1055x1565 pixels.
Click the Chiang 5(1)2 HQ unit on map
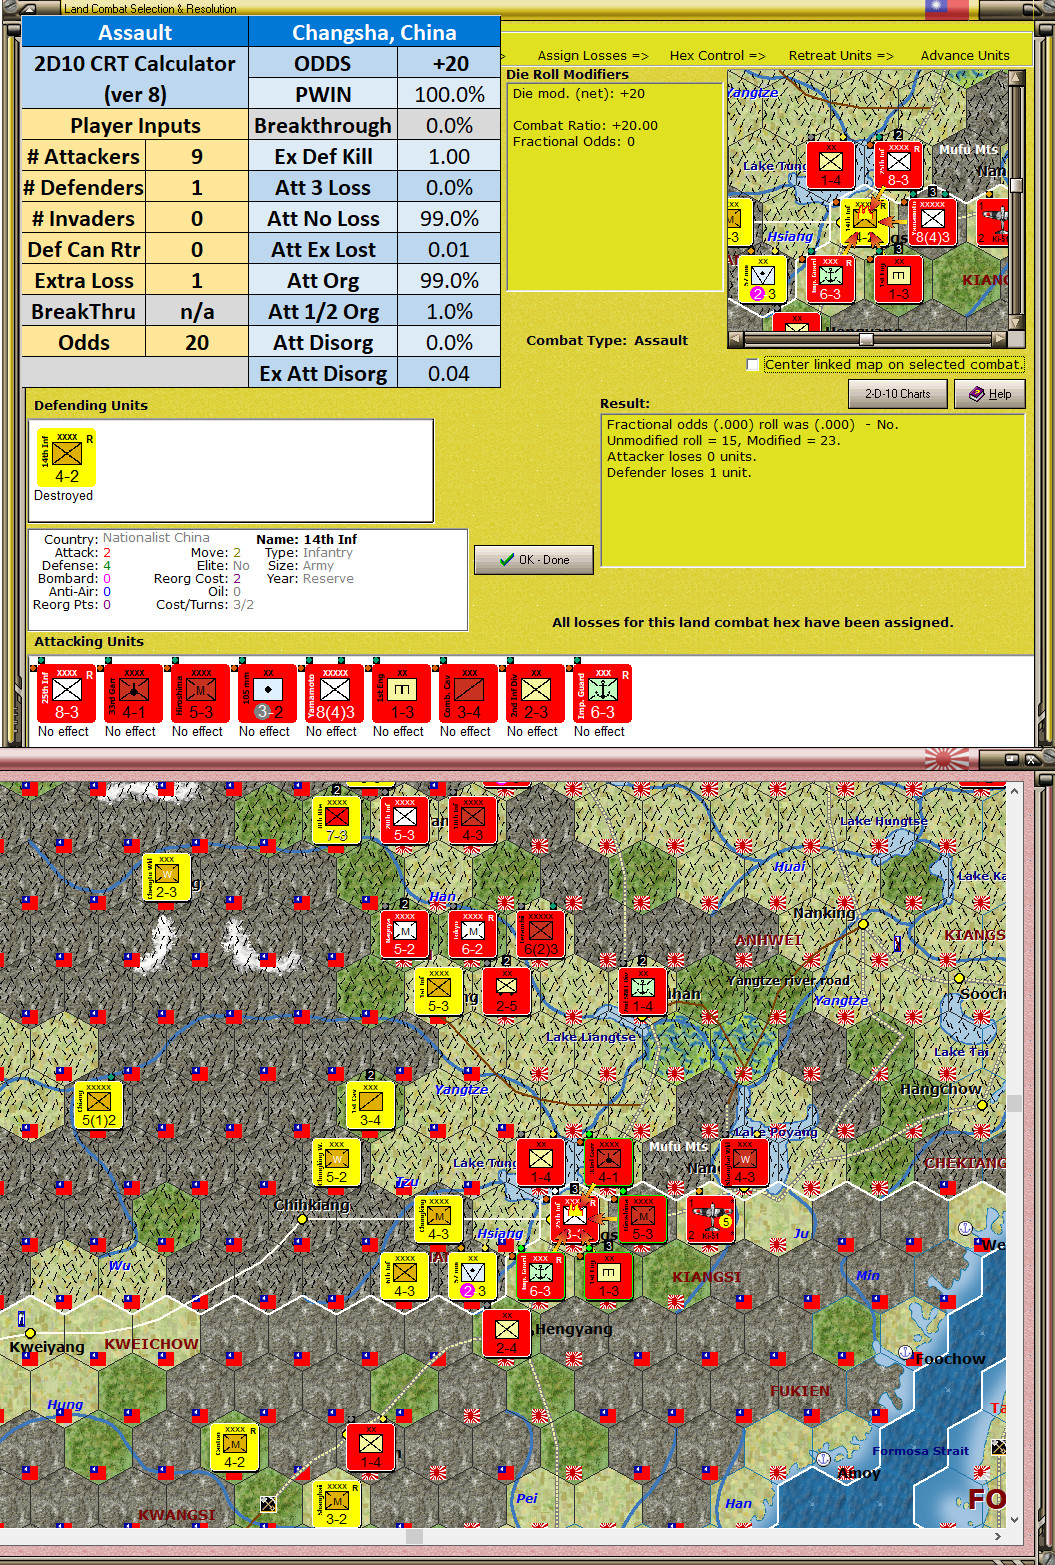tap(98, 1106)
